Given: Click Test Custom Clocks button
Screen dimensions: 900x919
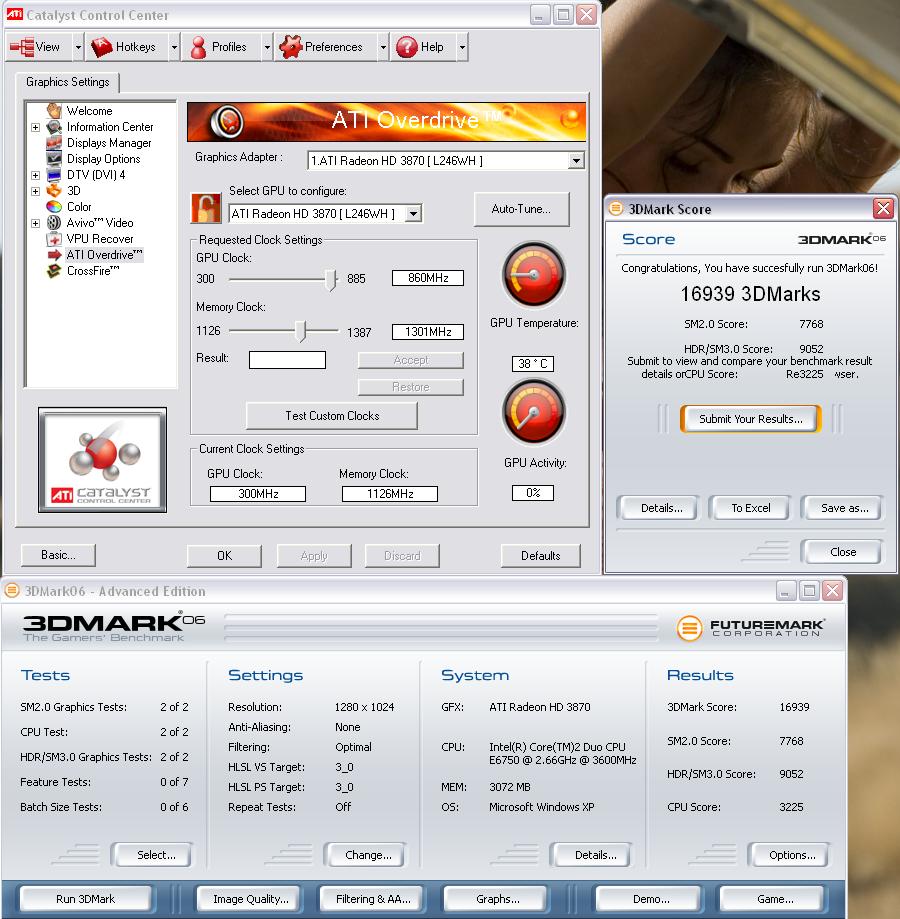Looking at the screenshot, I should 332,416.
